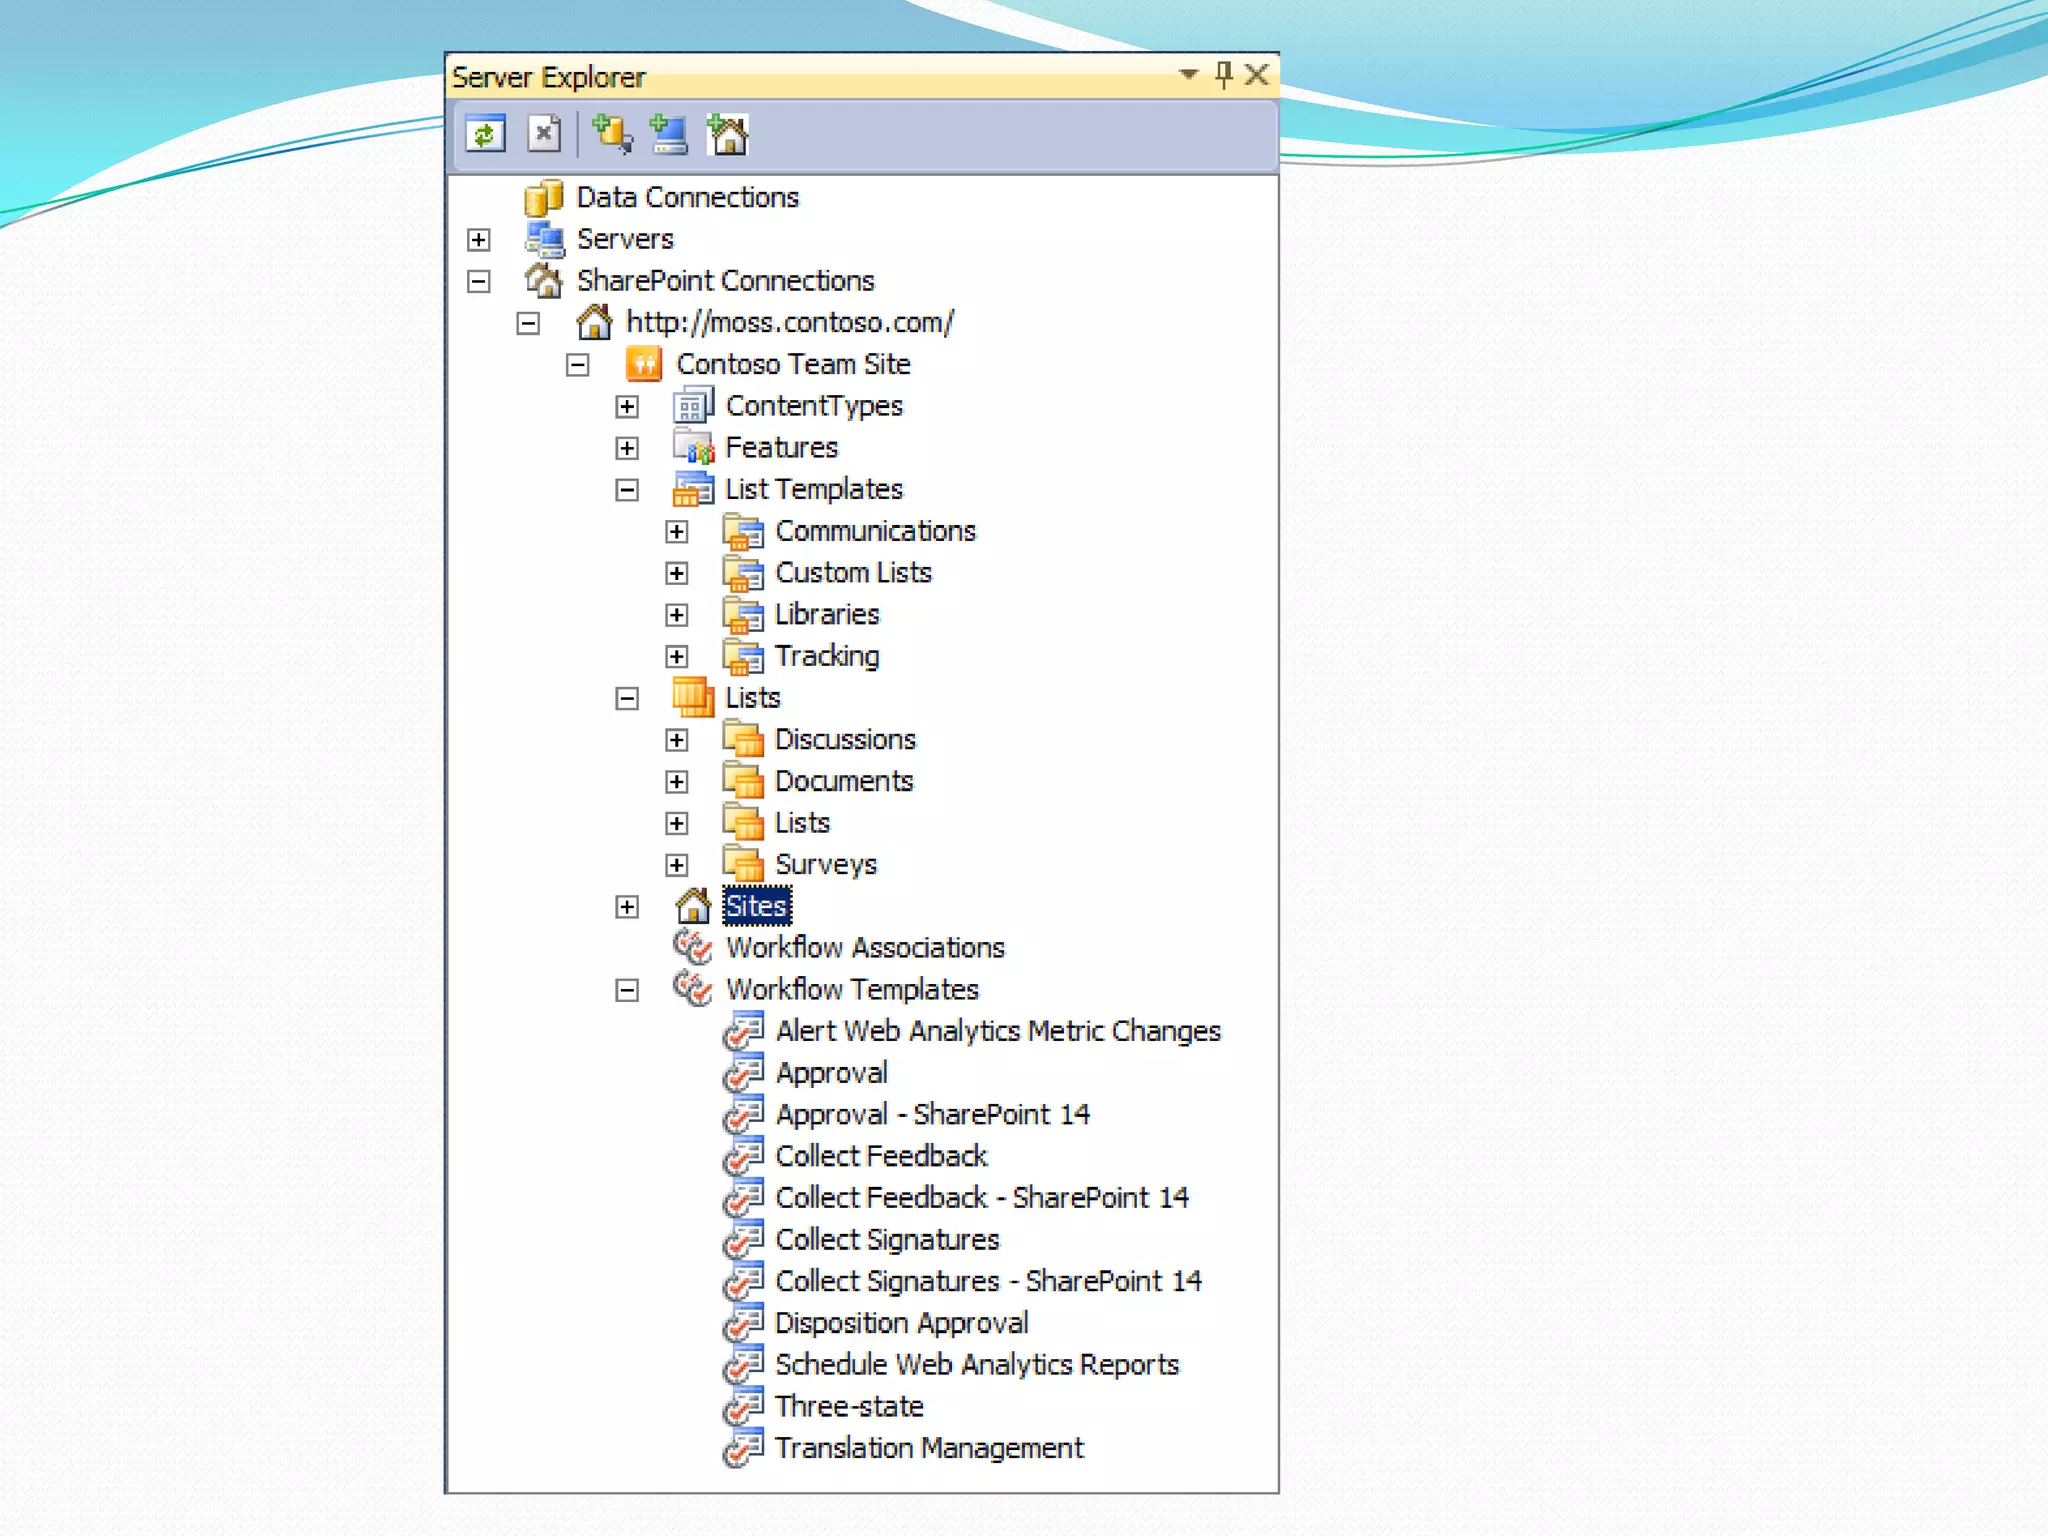
Task: Click Connect to Server icon
Action: pyautogui.click(x=669, y=135)
